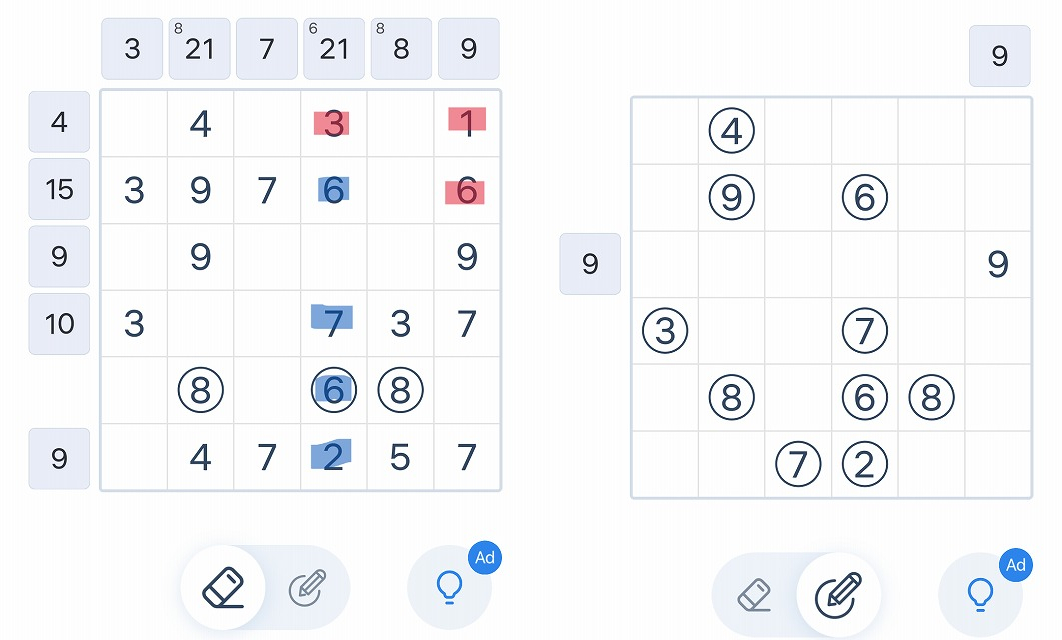Viewport: 1062px width, 640px height.
Task: Tap the lightbulb hint icon under right puzzle
Action: (x=980, y=595)
